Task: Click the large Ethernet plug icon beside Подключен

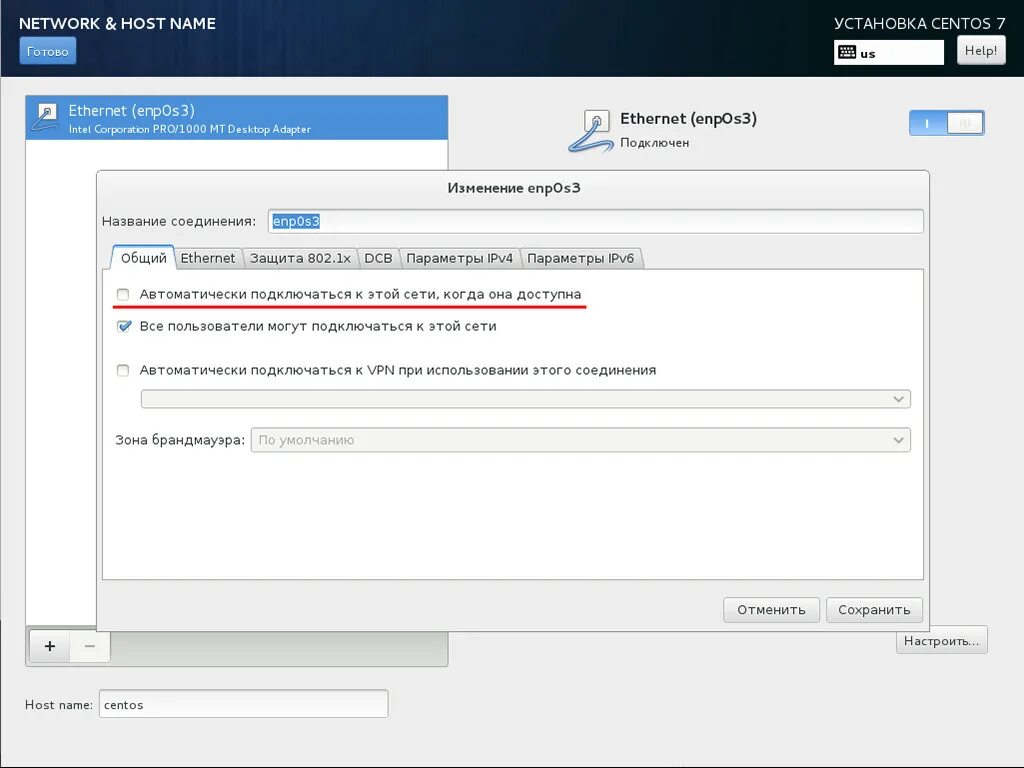Action: coord(590,131)
